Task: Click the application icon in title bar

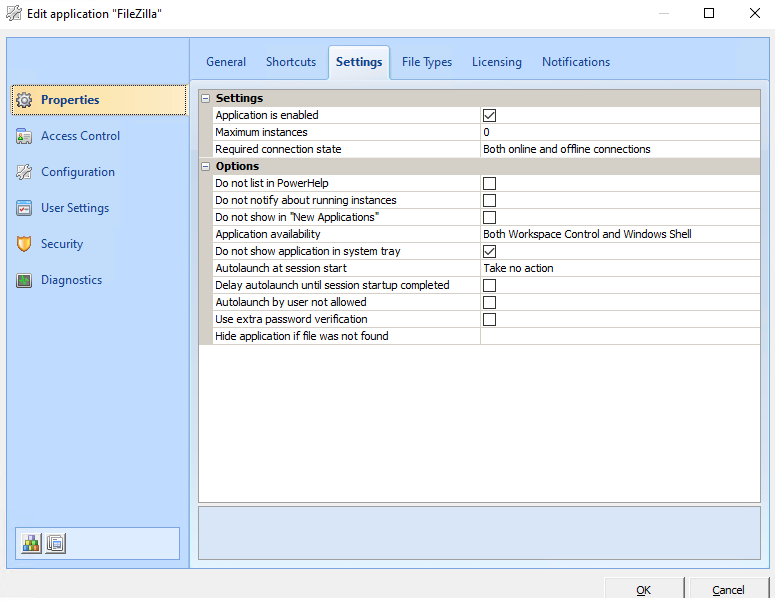Action: [x=14, y=13]
